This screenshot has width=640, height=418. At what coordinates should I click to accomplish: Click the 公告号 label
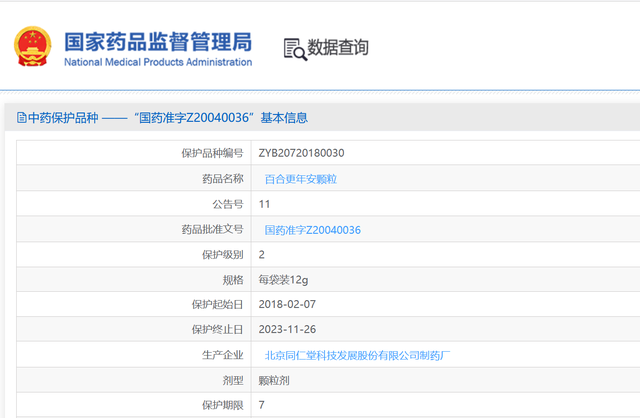pos(228,204)
